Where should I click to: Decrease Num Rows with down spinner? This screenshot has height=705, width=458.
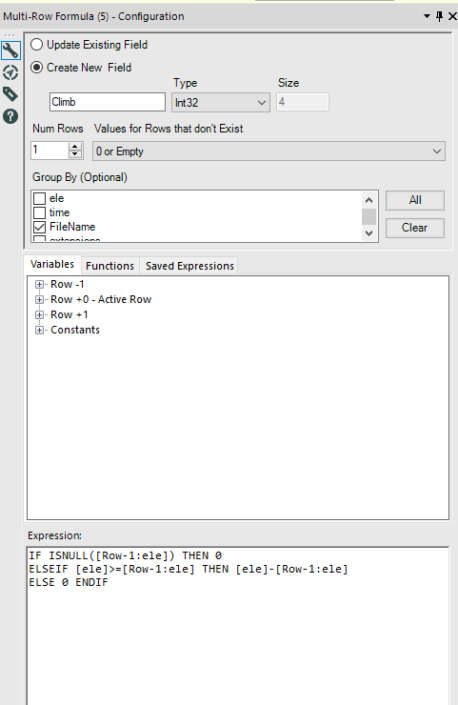(x=75, y=154)
